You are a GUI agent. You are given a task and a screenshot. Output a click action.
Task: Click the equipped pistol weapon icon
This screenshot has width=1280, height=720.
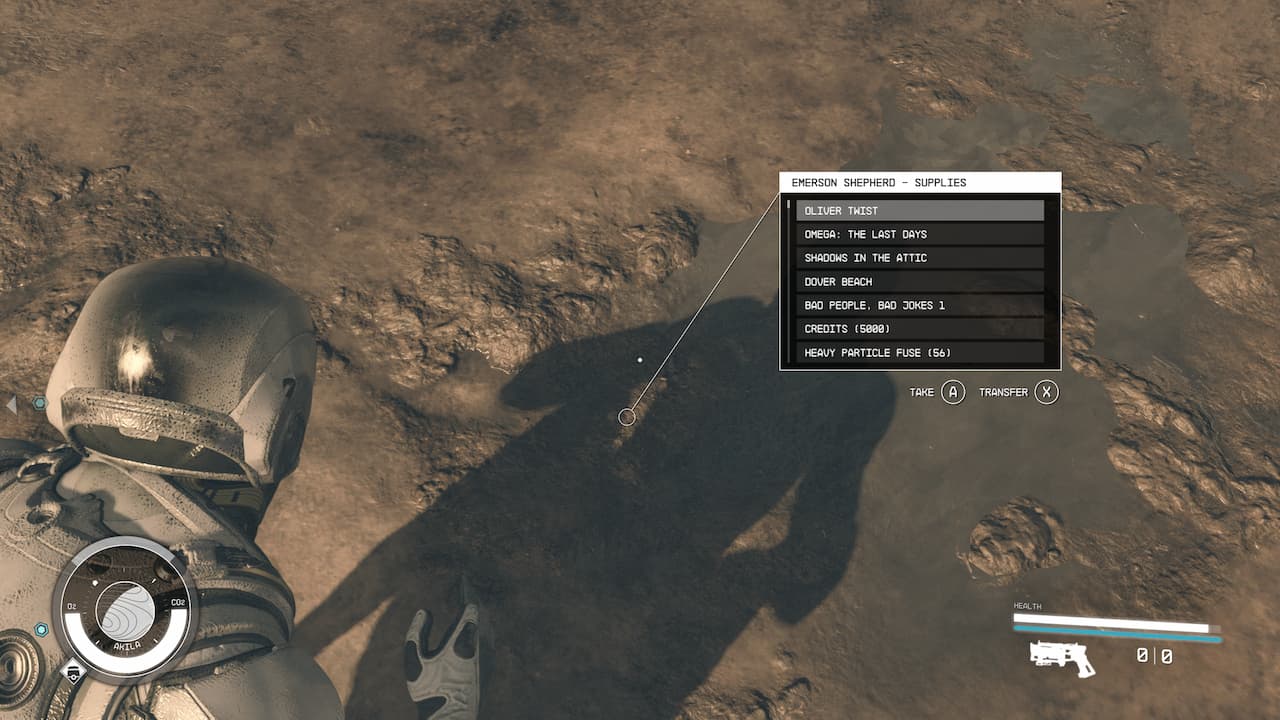click(x=1062, y=657)
